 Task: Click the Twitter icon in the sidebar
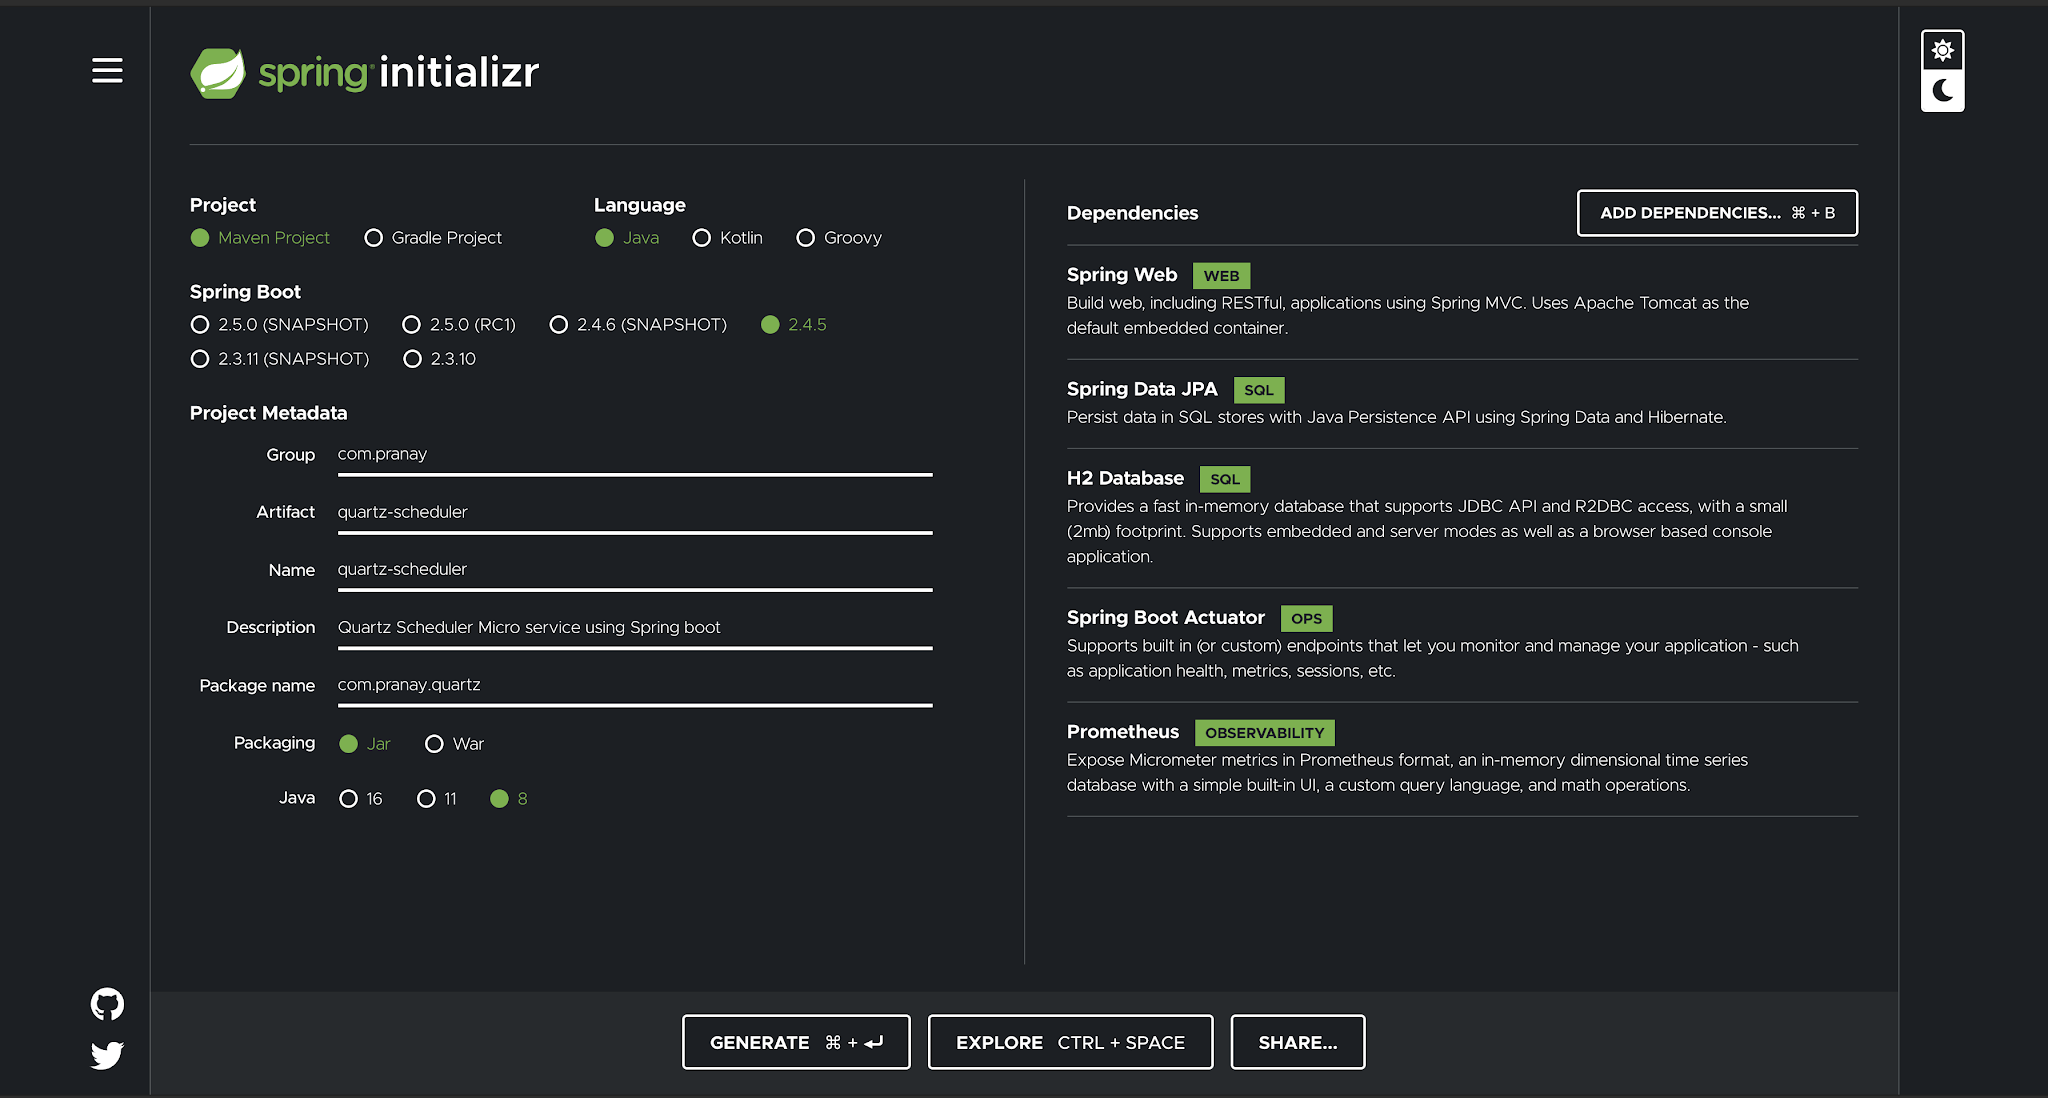106,1055
